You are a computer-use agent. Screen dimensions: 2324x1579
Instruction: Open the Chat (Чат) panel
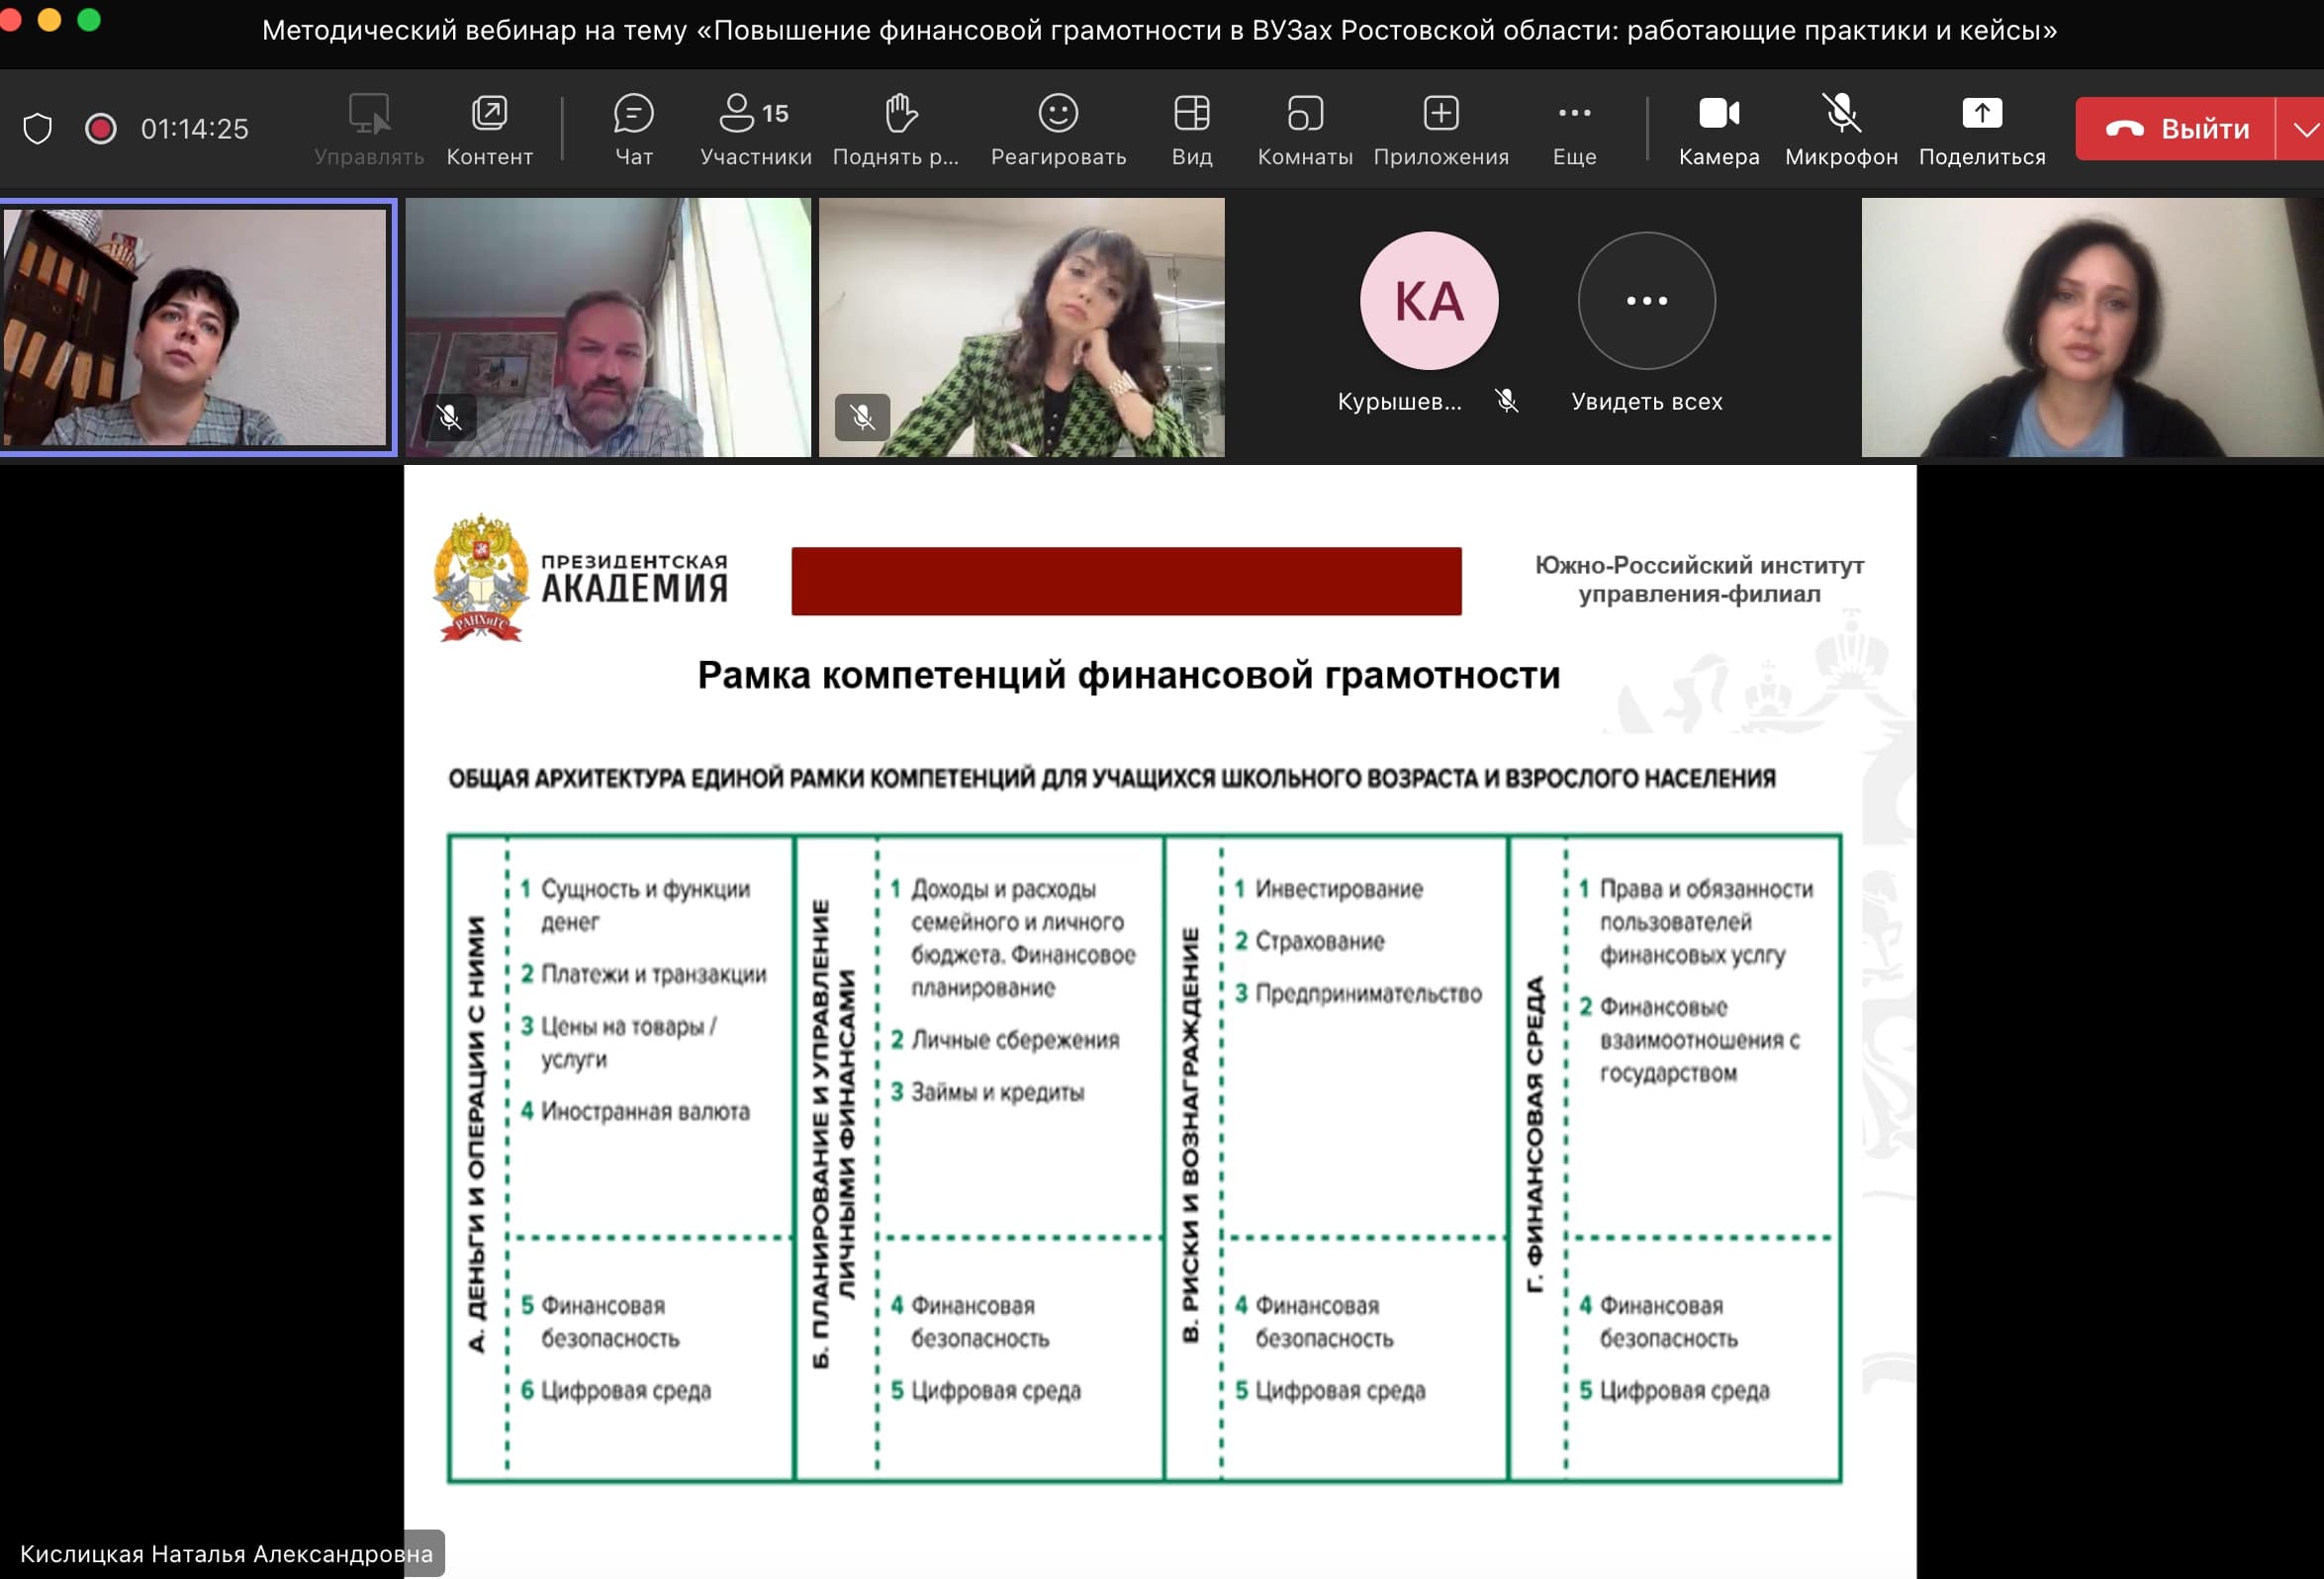pyautogui.click(x=633, y=128)
